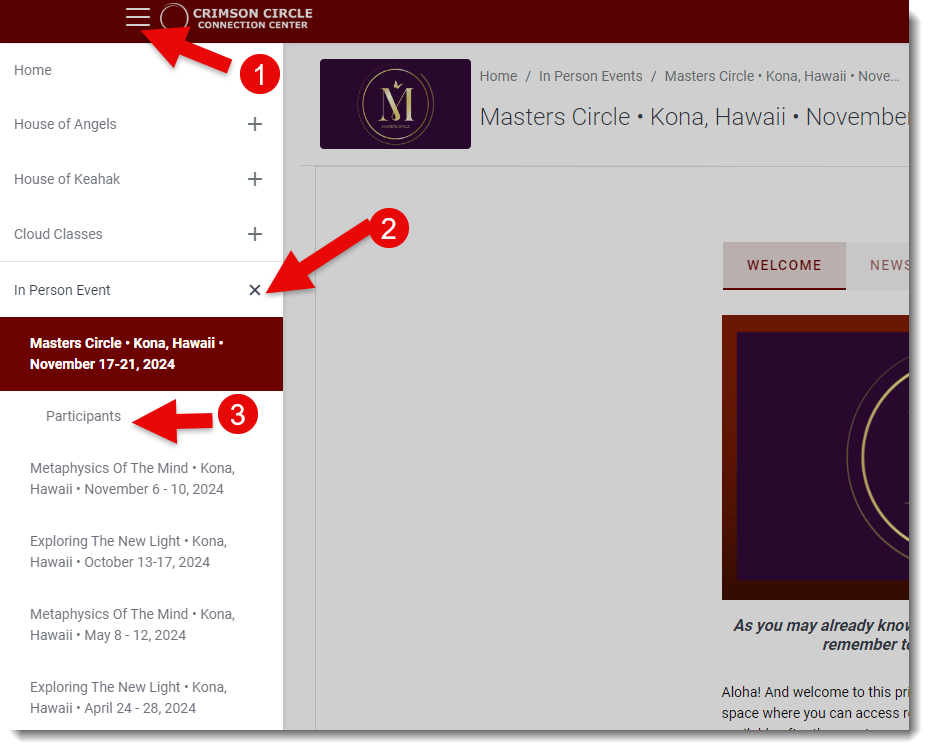The image size is (931, 752).
Task: Click the Crimson Circle Connection Center logo
Action: point(236,18)
